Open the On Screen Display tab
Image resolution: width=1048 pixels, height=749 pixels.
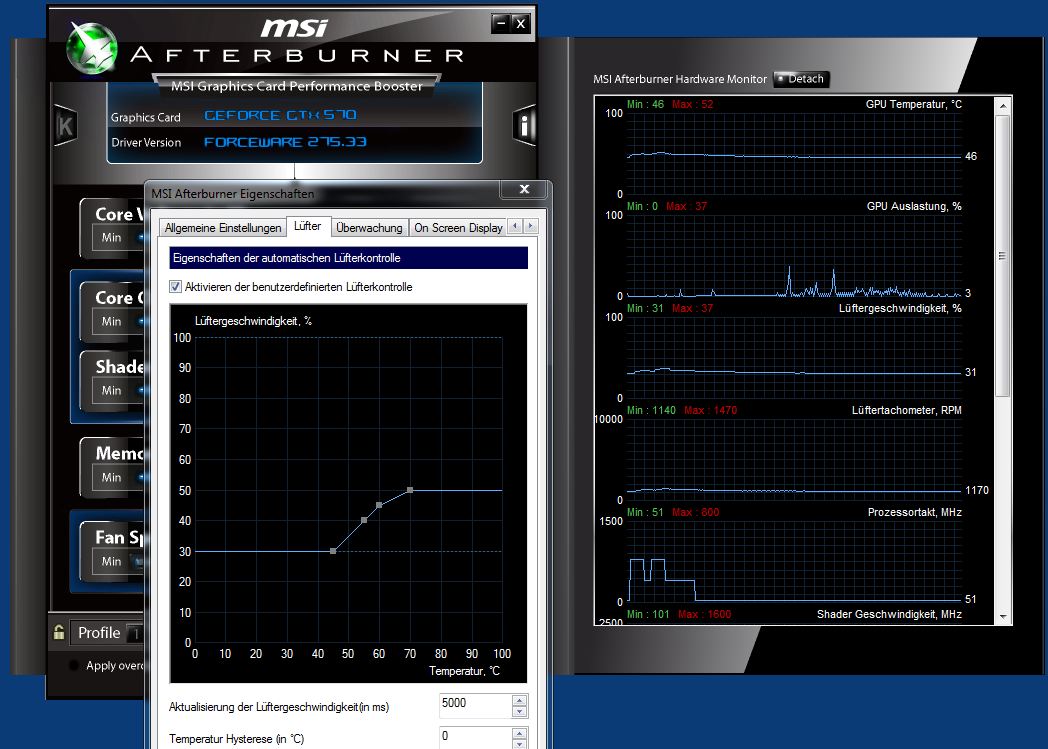click(458, 228)
